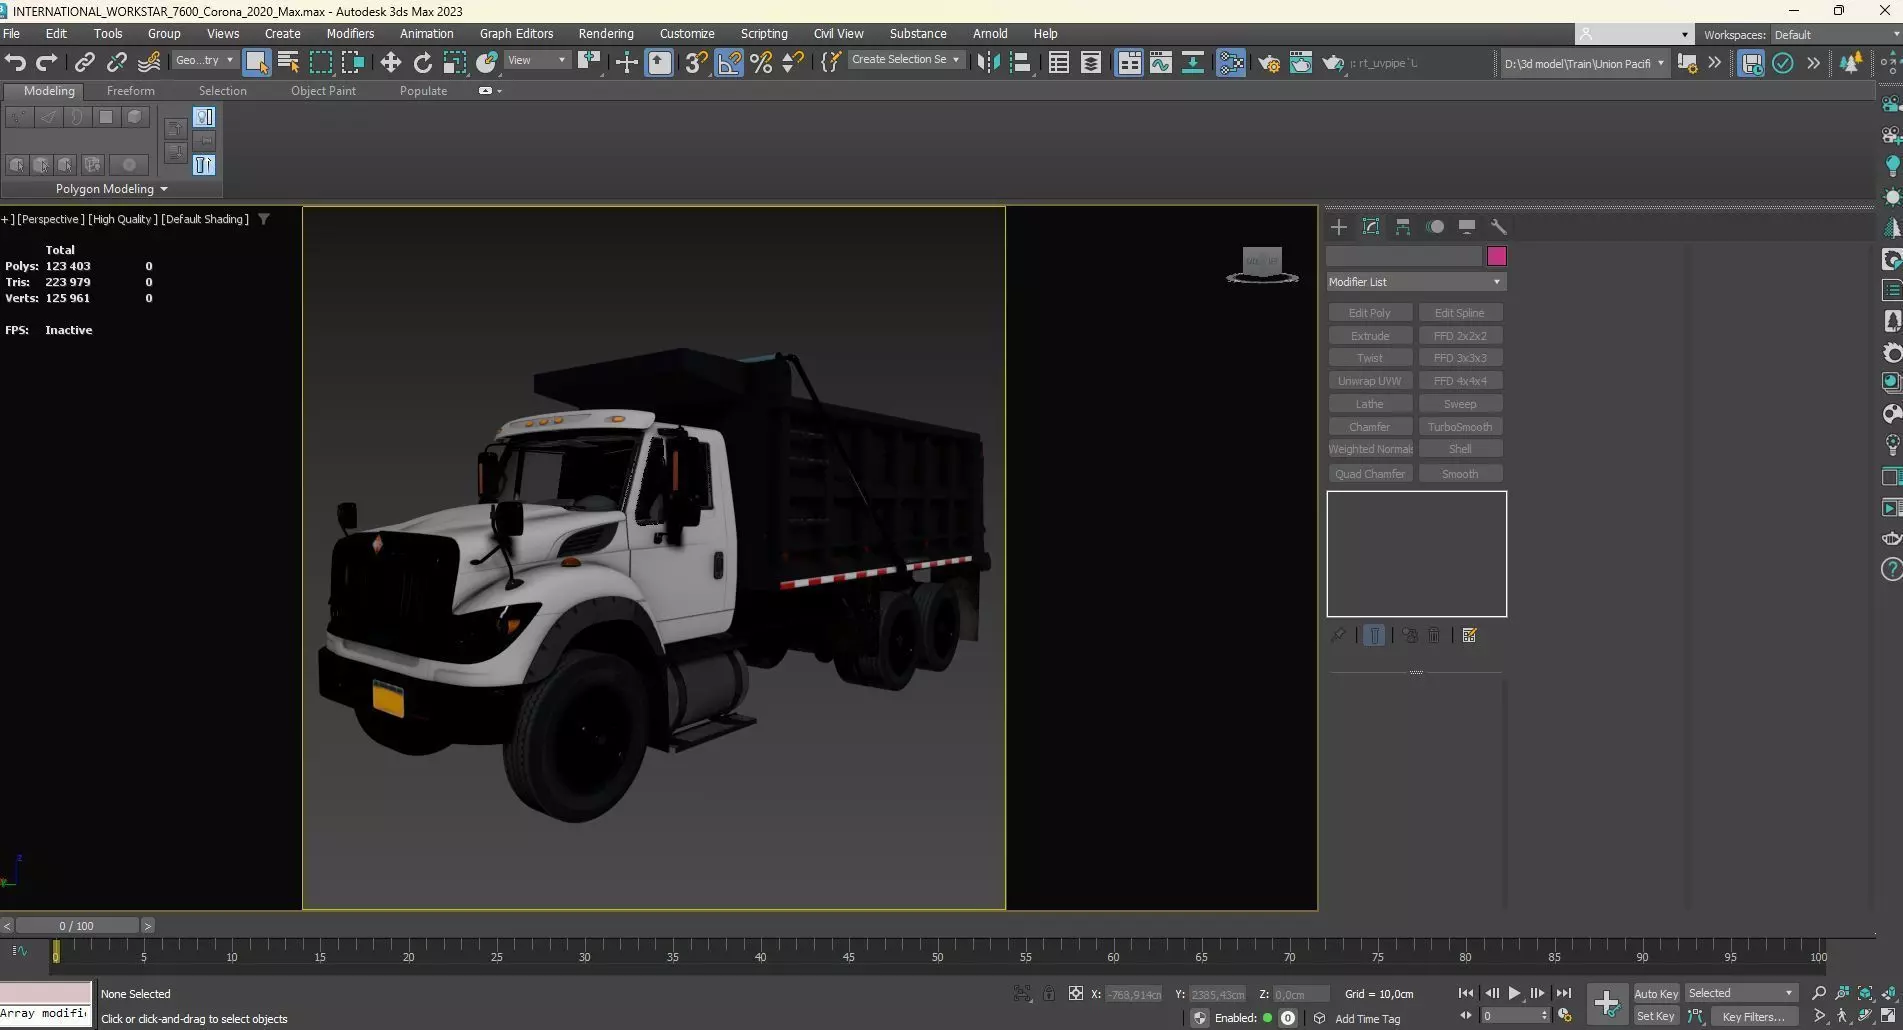Apply the Unwrap UVW modifier button
This screenshot has width=1903, height=1030.
tap(1370, 381)
